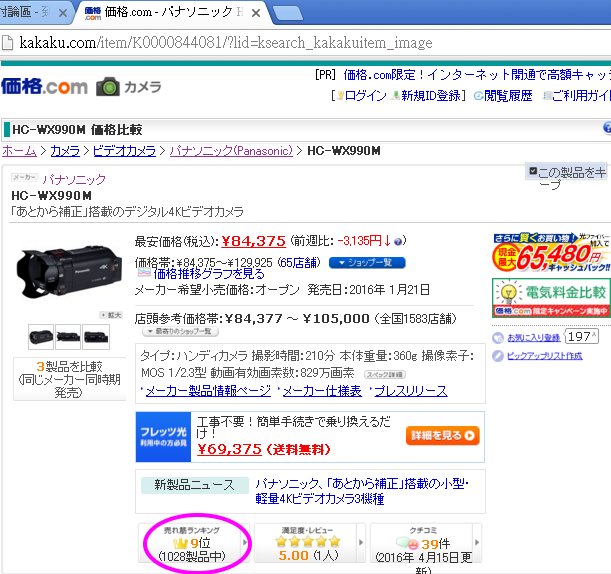Open メーカー仕様表 link
Image resolution: width=611 pixels, height=574 pixels.
pyautogui.click(x=322, y=391)
